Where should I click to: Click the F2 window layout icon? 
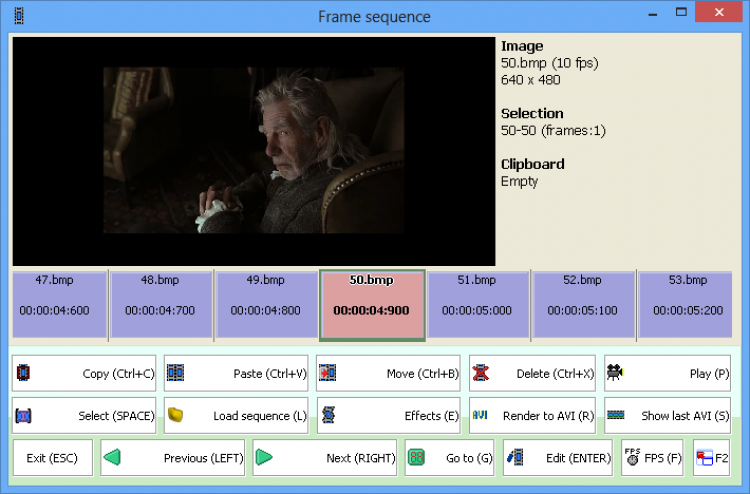coord(704,458)
